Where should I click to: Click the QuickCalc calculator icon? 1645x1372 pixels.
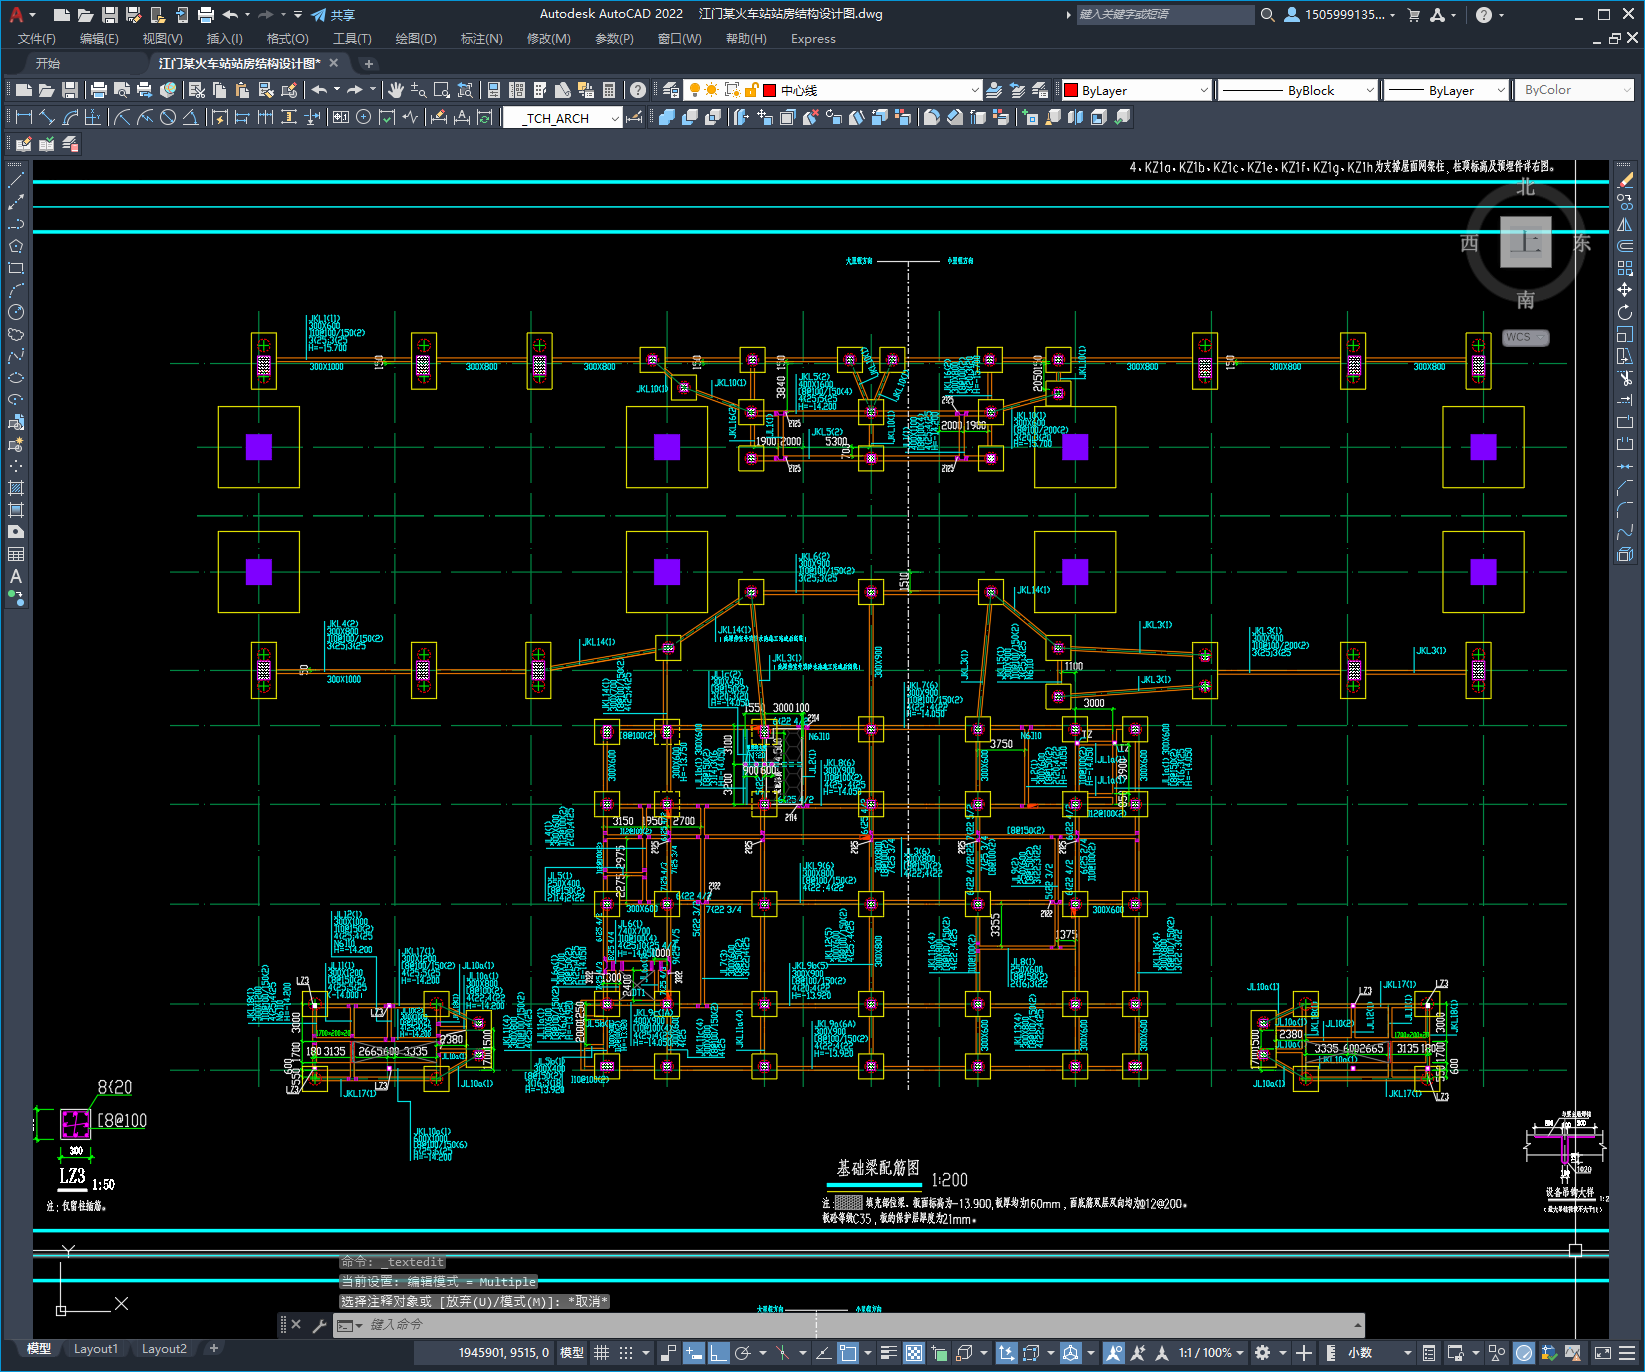[609, 90]
